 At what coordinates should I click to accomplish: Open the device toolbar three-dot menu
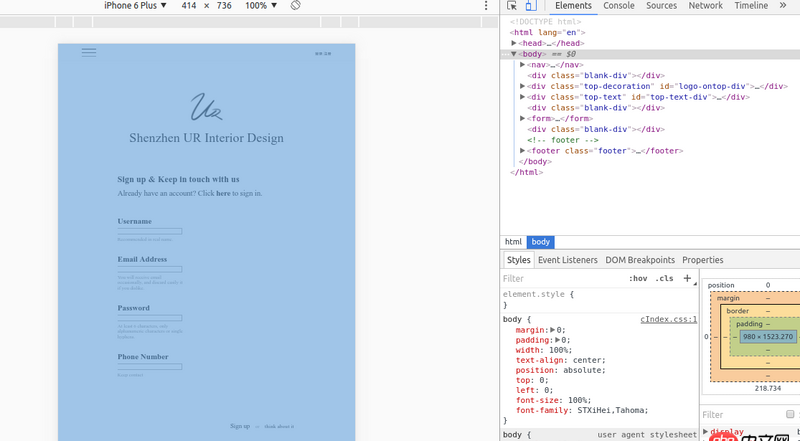coord(485,6)
